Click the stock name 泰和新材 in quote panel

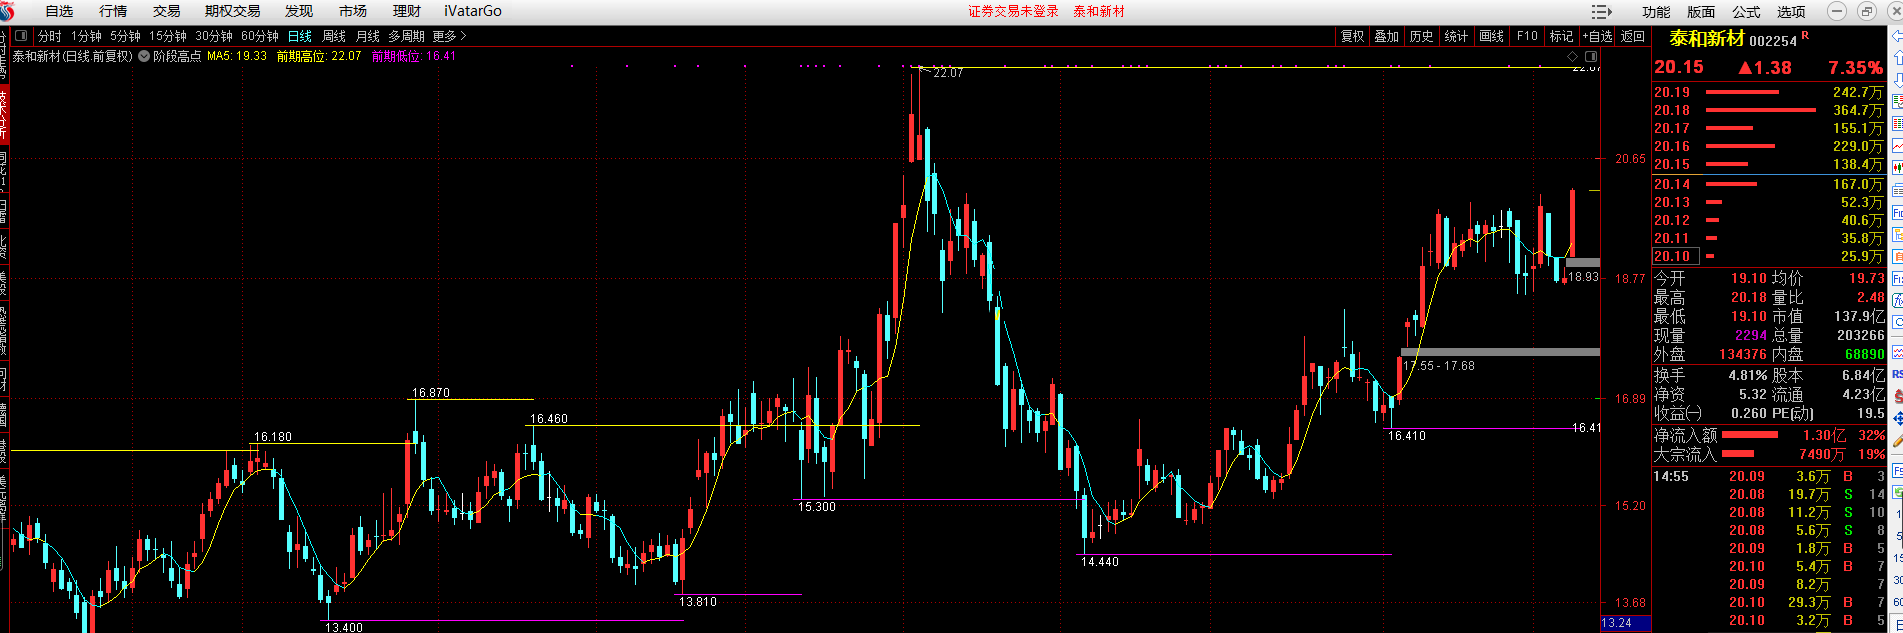pyautogui.click(x=1707, y=39)
